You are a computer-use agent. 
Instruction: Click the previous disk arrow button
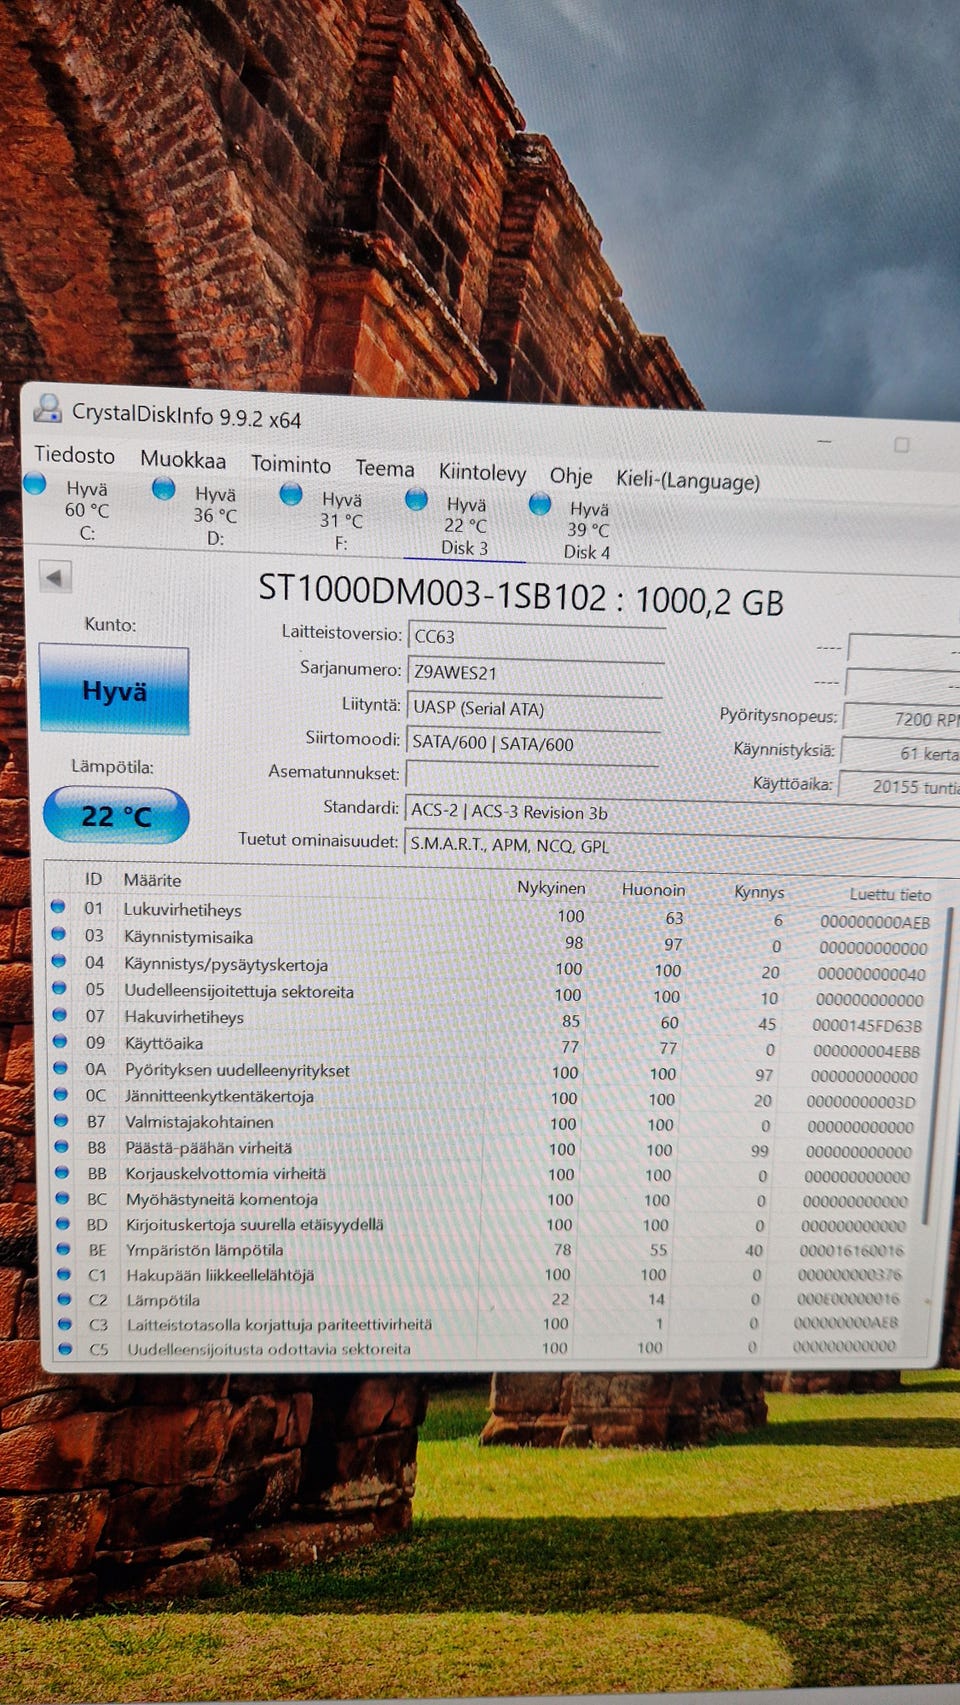[55, 577]
